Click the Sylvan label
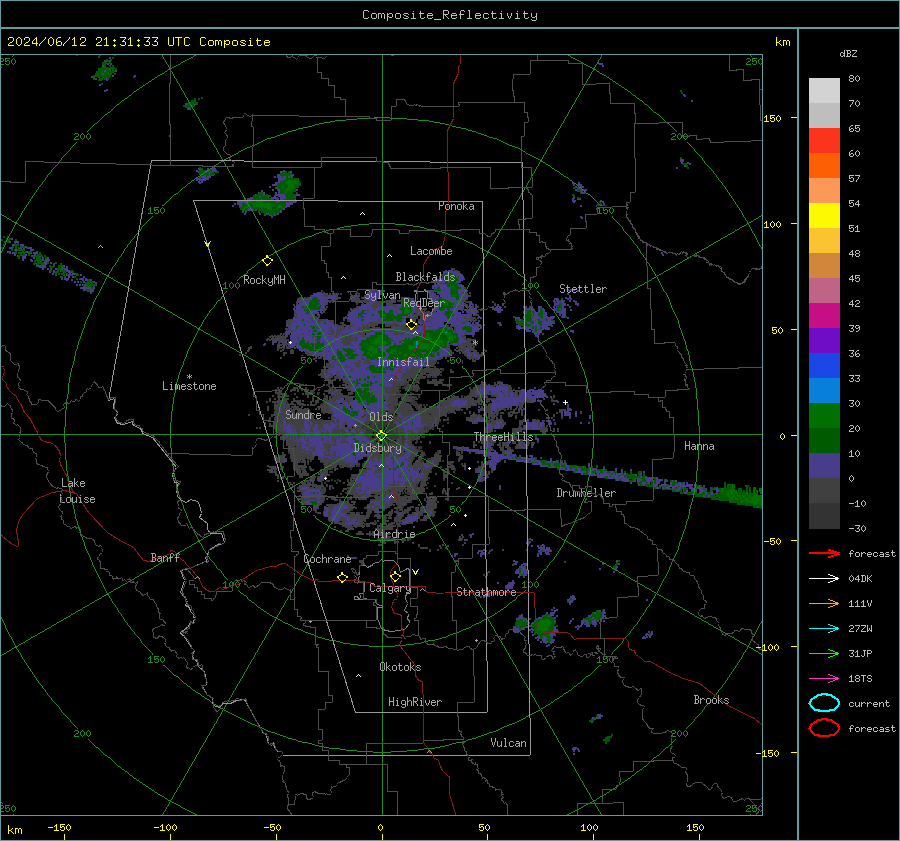This screenshot has height=841, width=900. click(x=382, y=295)
